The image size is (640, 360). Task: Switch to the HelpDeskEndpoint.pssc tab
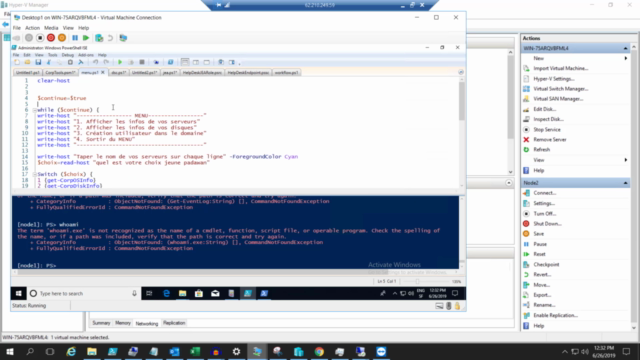tap(248, 73)
